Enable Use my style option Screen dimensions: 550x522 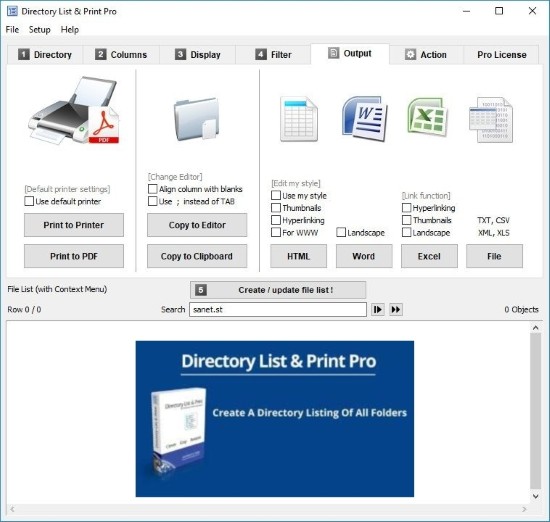point(276,195)
